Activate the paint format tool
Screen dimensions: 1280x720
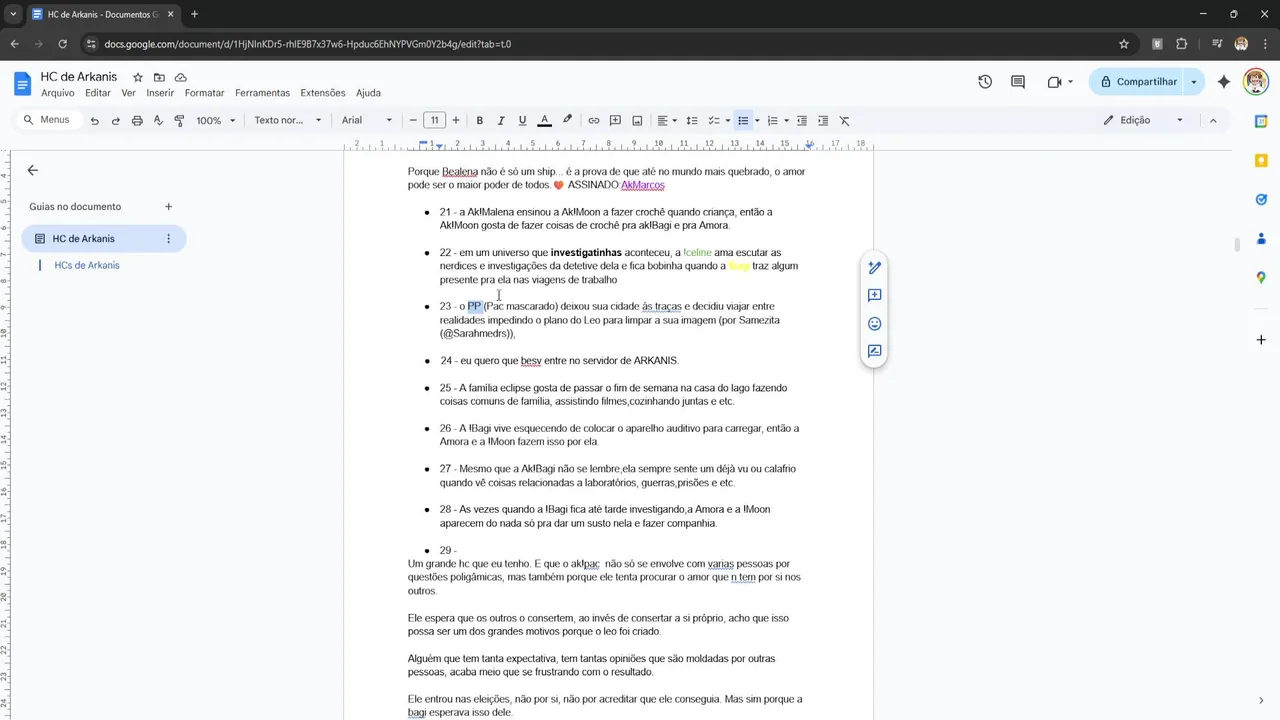click(x=180, y=120)
